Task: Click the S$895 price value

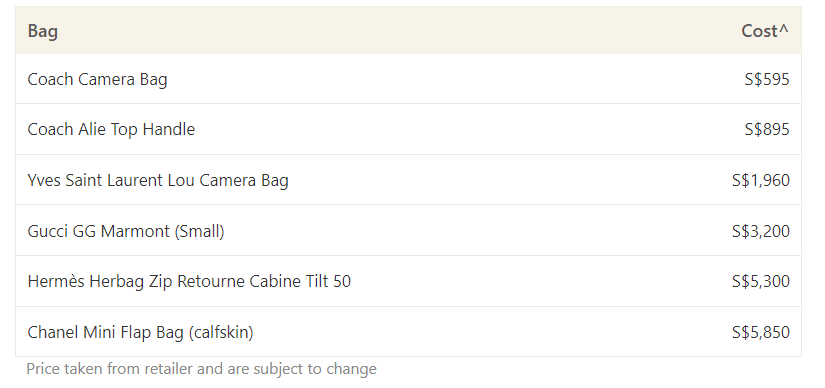Action: (x=767, y=129)
